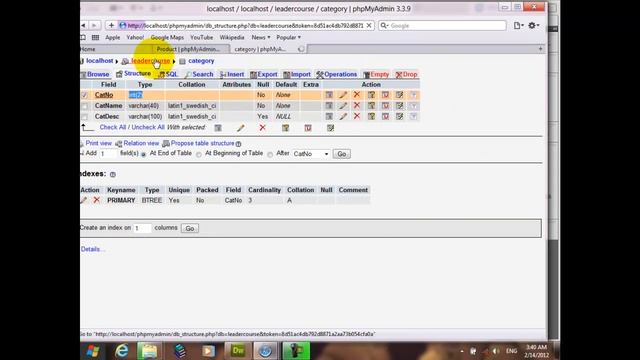
Task: Click the Add fields number input
Action: coord(108,154)
